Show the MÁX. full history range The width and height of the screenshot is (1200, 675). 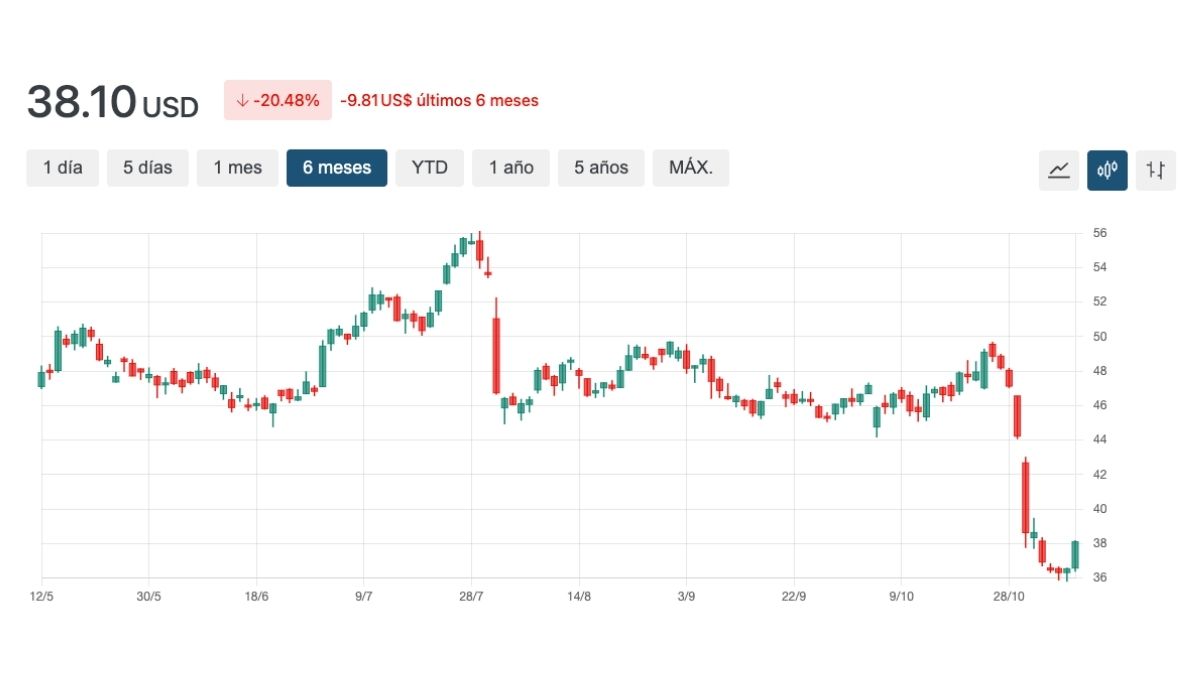pyautogui.click(x=690, y=168)
